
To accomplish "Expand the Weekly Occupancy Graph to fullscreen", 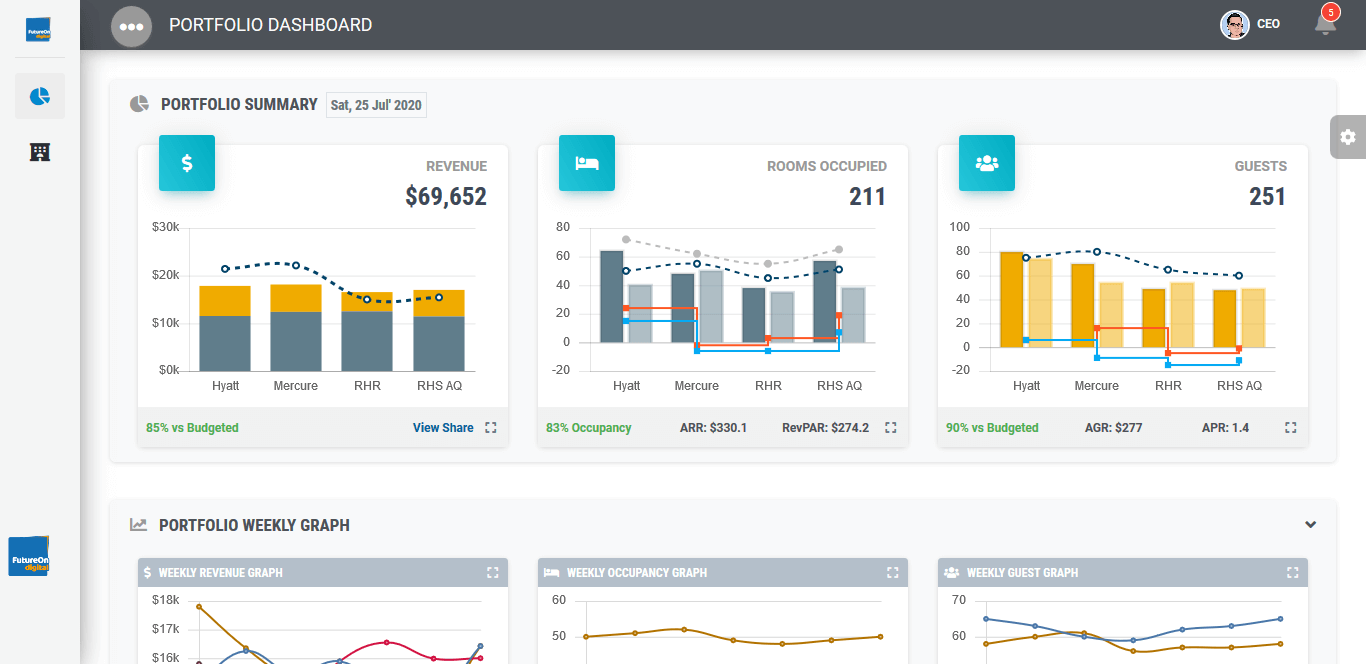I will (x=892, y=573).
